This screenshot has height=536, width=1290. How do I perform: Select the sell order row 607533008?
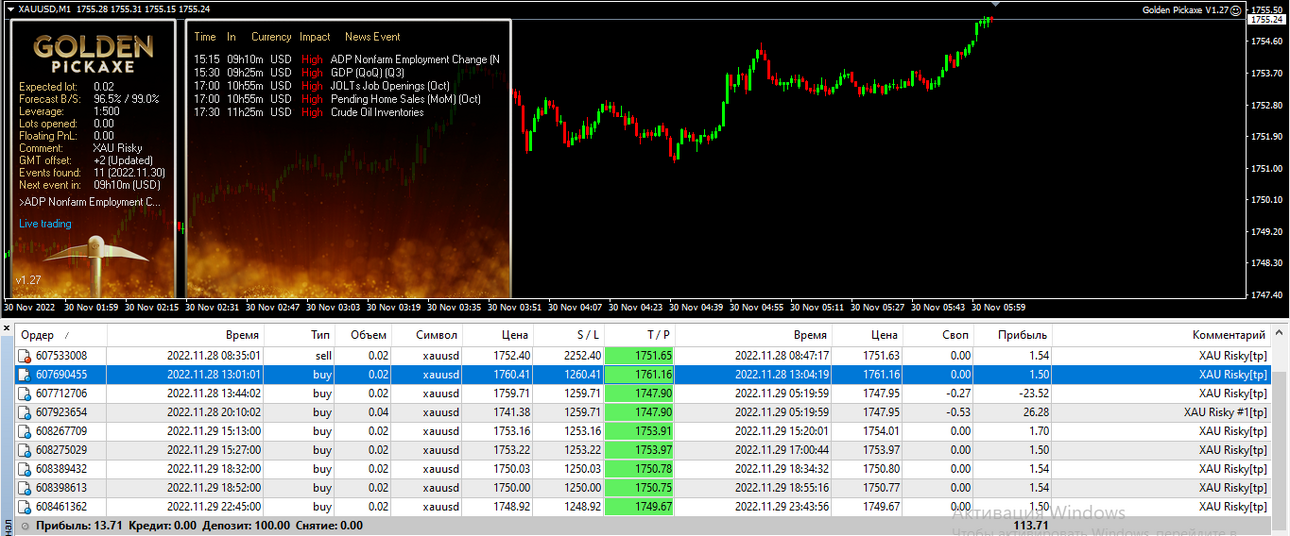(x=643, y=355)
